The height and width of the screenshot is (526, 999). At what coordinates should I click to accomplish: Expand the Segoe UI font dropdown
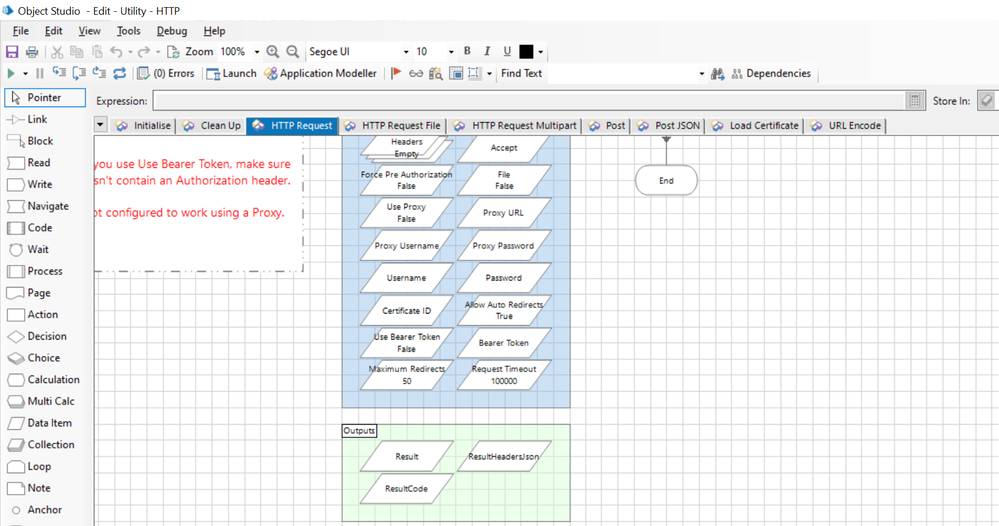coord(406,52)
